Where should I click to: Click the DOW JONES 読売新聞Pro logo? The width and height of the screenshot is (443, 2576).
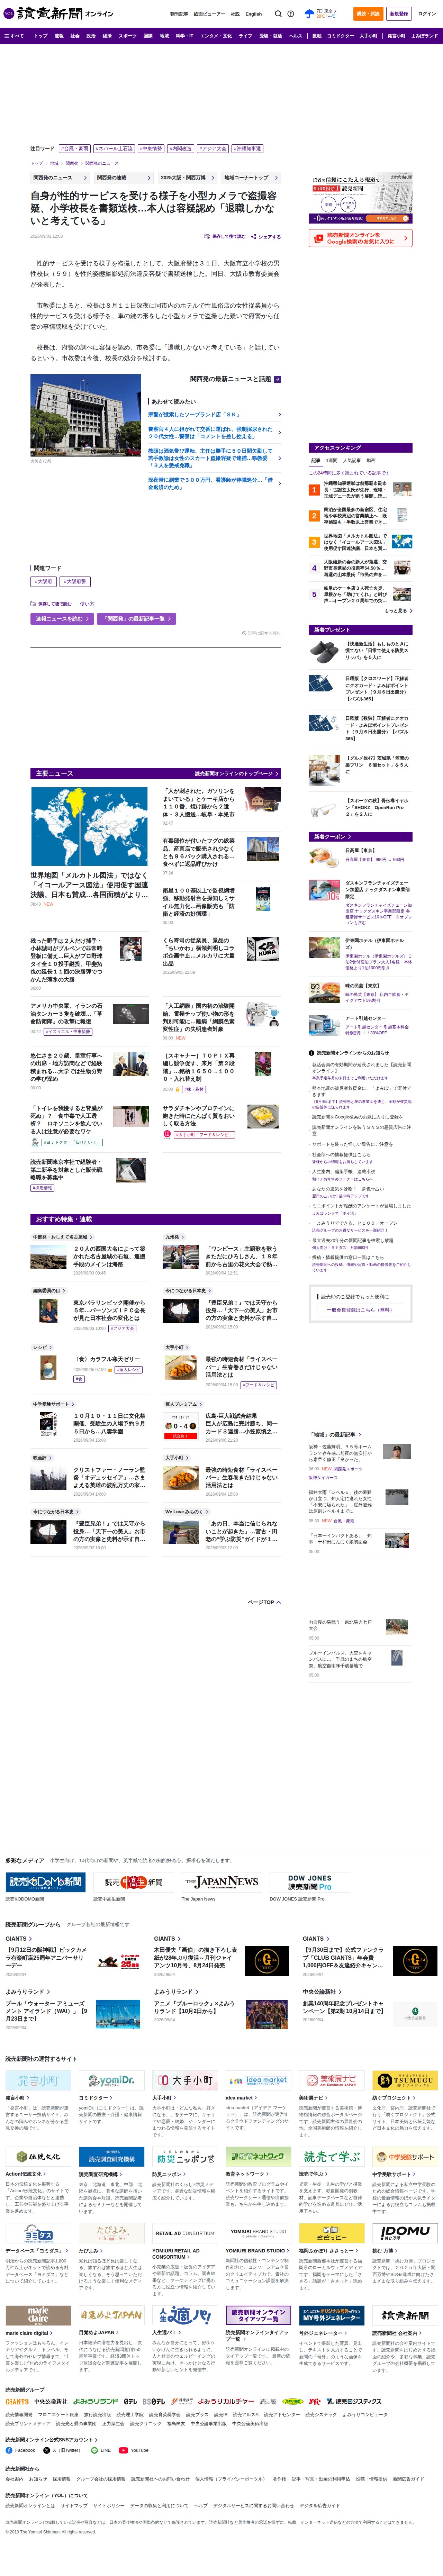coord(310,1882)
